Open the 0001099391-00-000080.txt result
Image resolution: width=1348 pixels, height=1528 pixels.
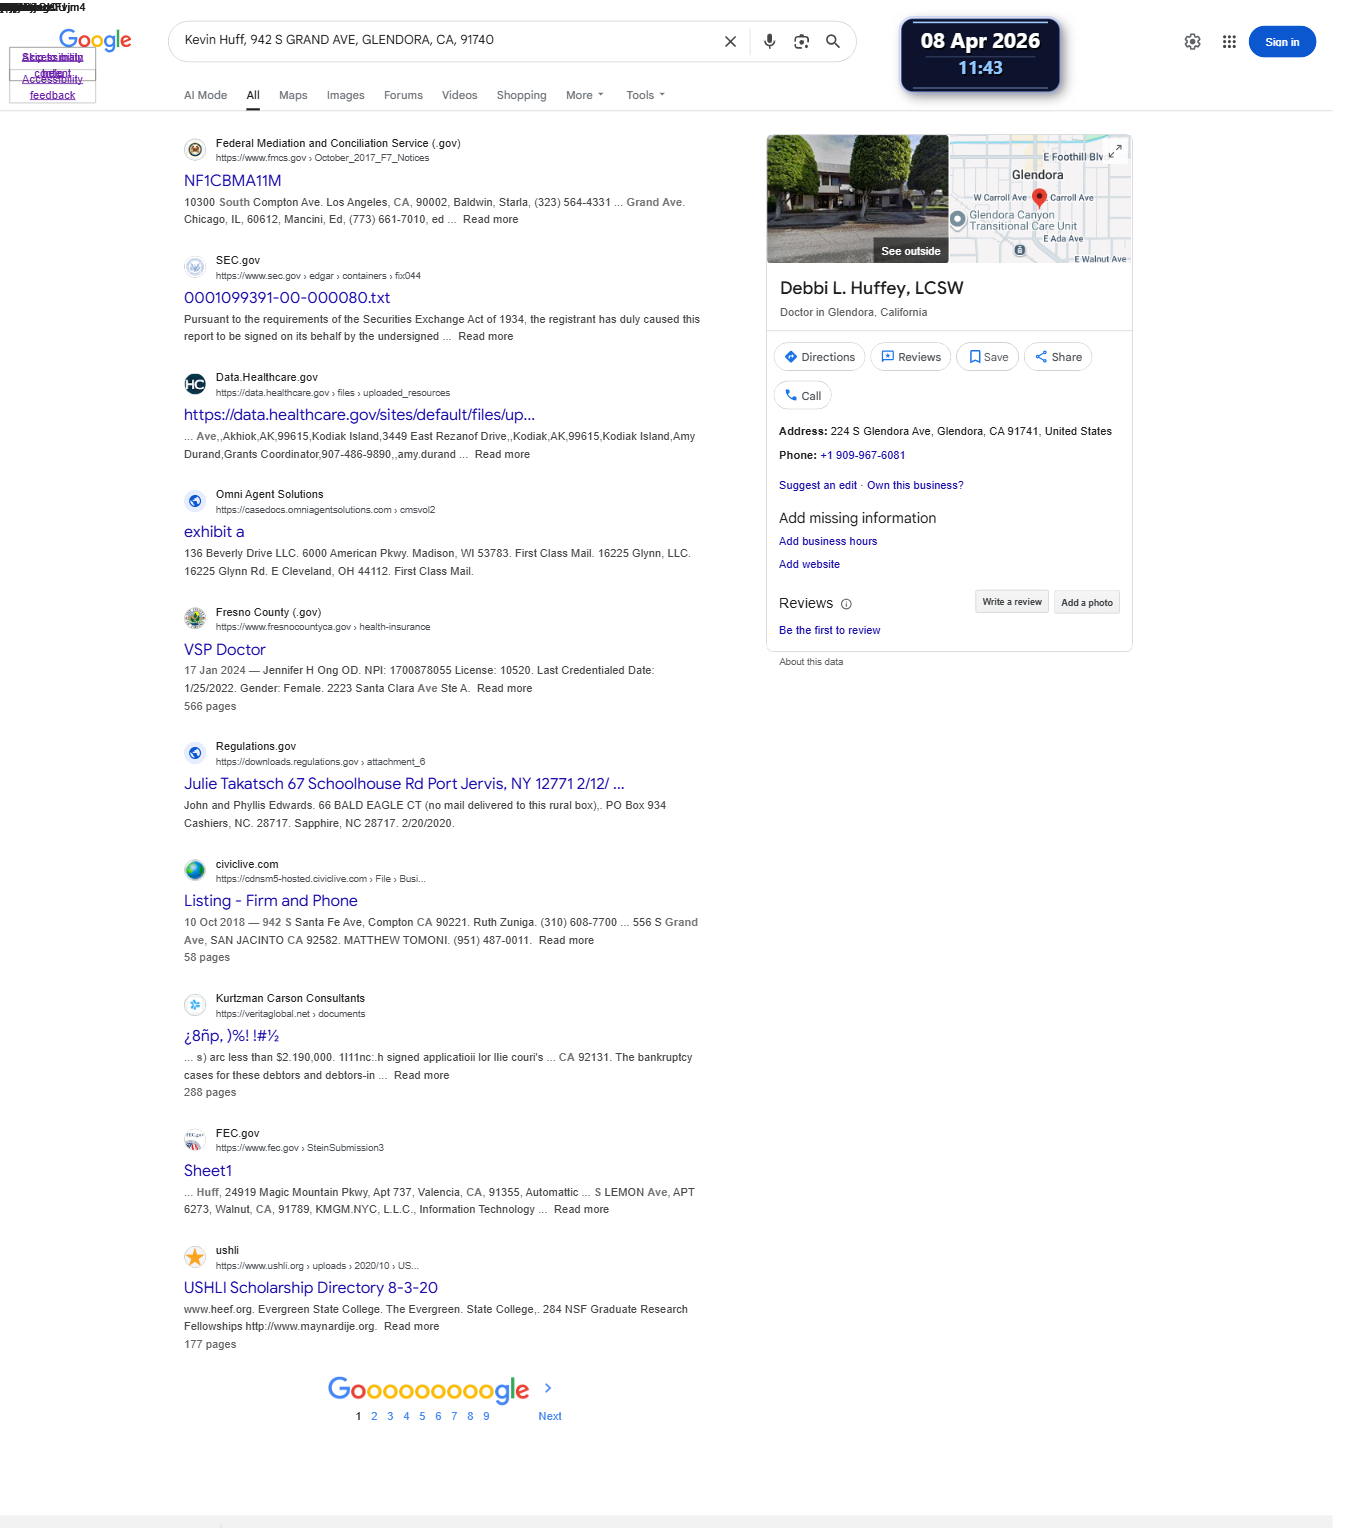[287, 298]
